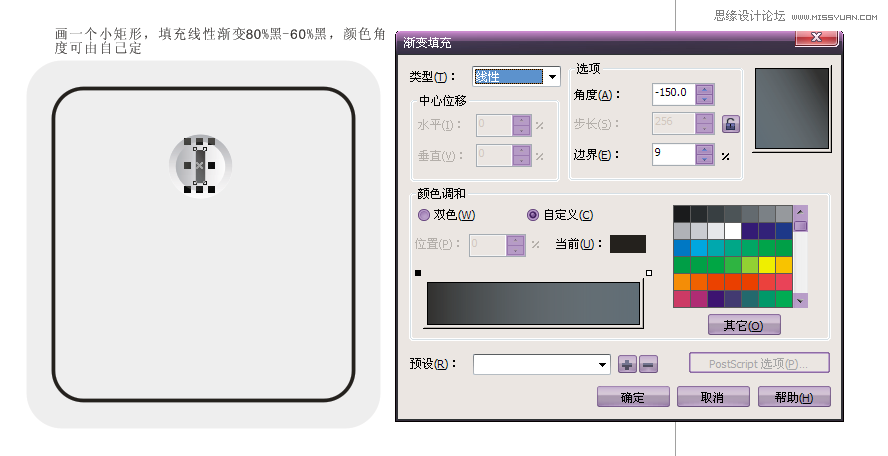Open the 类型 type dropdown
This screenshot has height=456, width=888.
(552, 77)
